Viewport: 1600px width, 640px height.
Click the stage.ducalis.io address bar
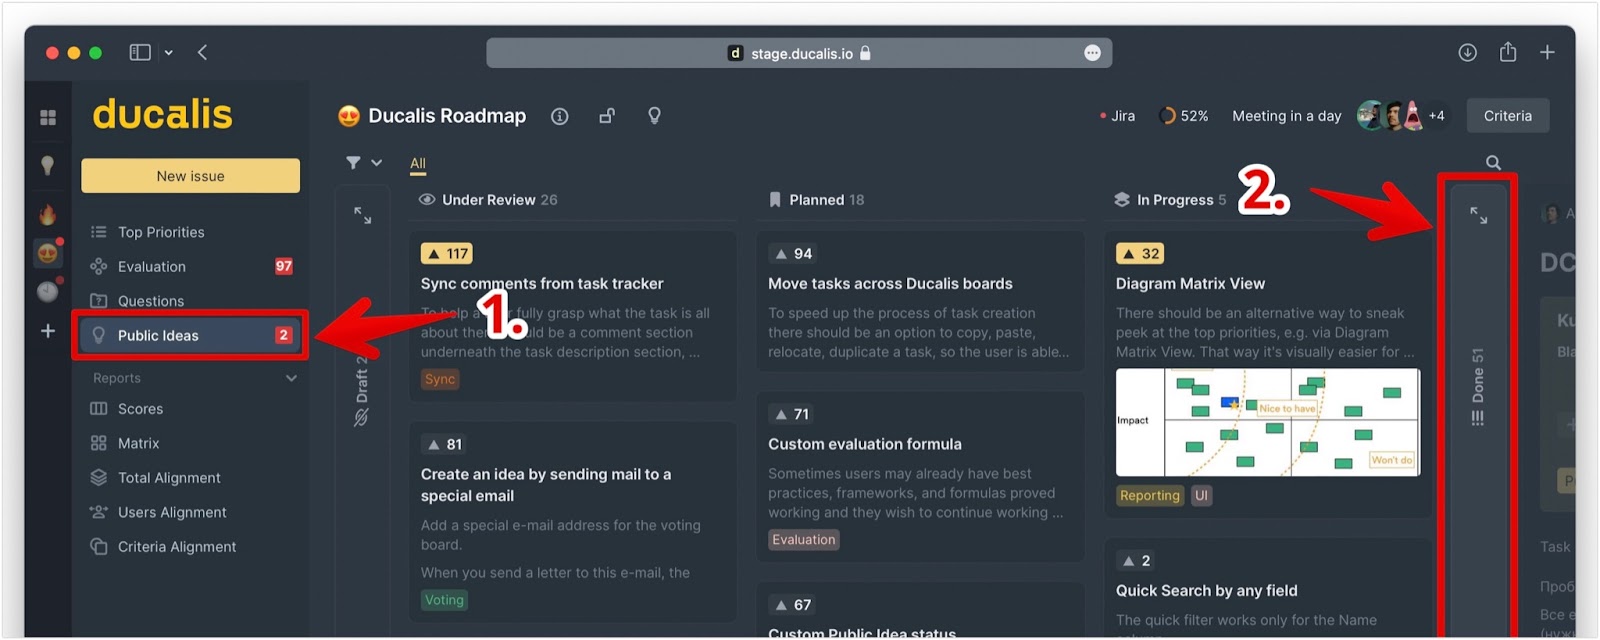[x=799, y=53]
